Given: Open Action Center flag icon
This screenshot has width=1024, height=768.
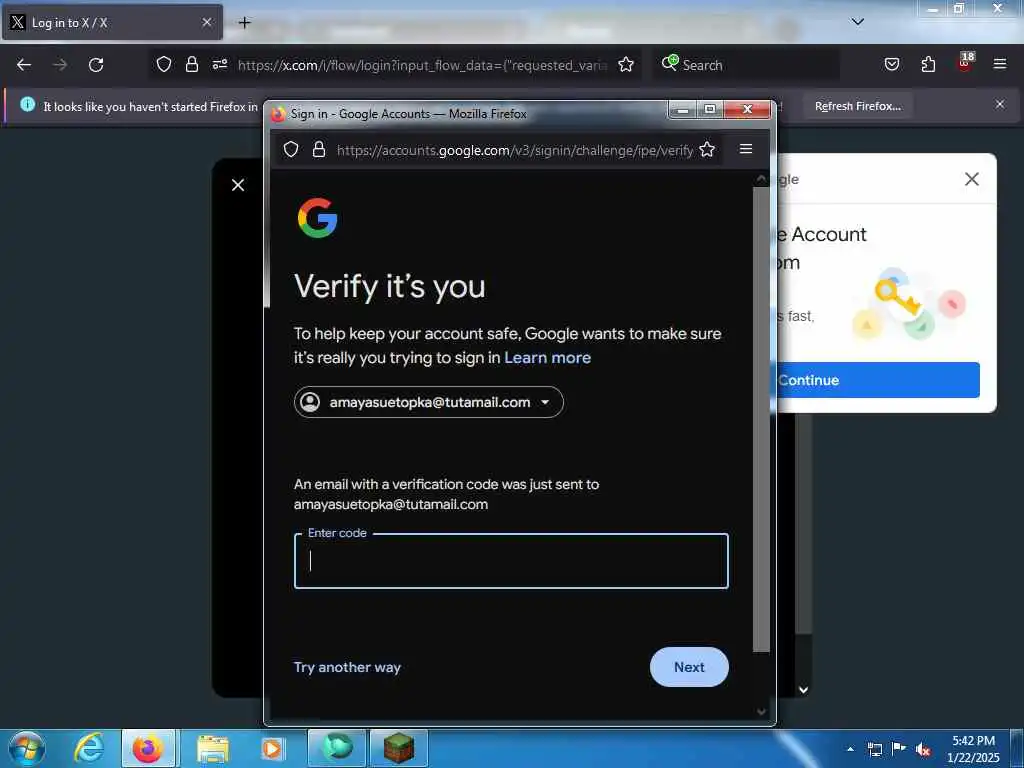Looking at the screenshot, I should point(899,748).
